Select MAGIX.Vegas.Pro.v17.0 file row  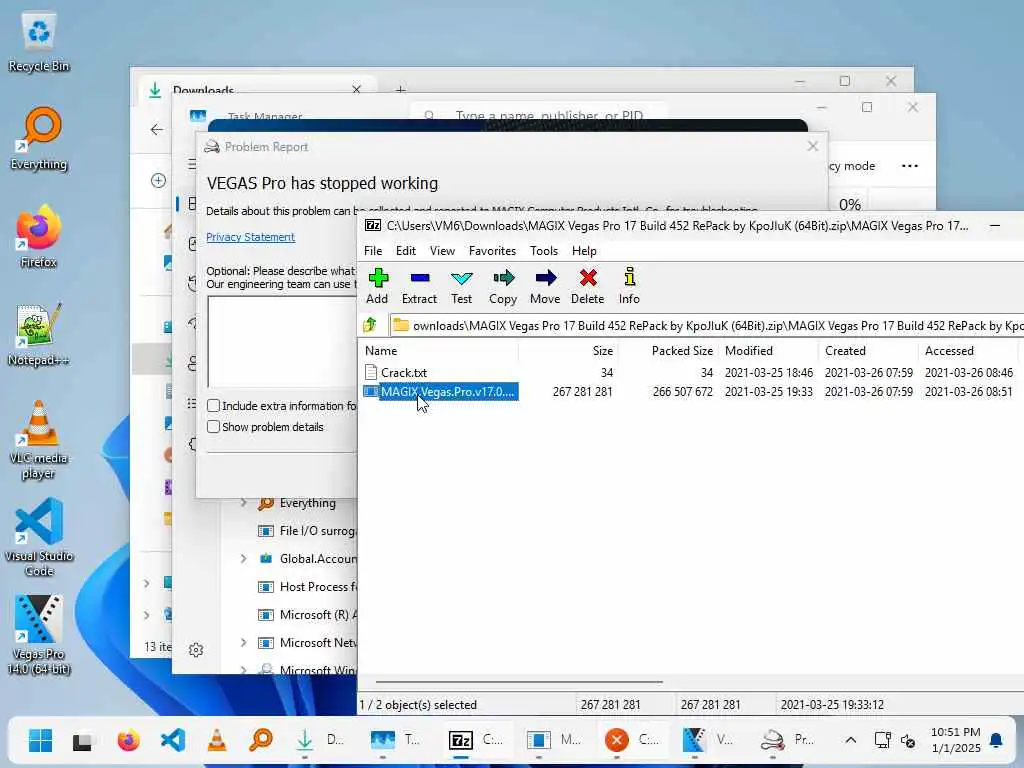click(689, 391)
